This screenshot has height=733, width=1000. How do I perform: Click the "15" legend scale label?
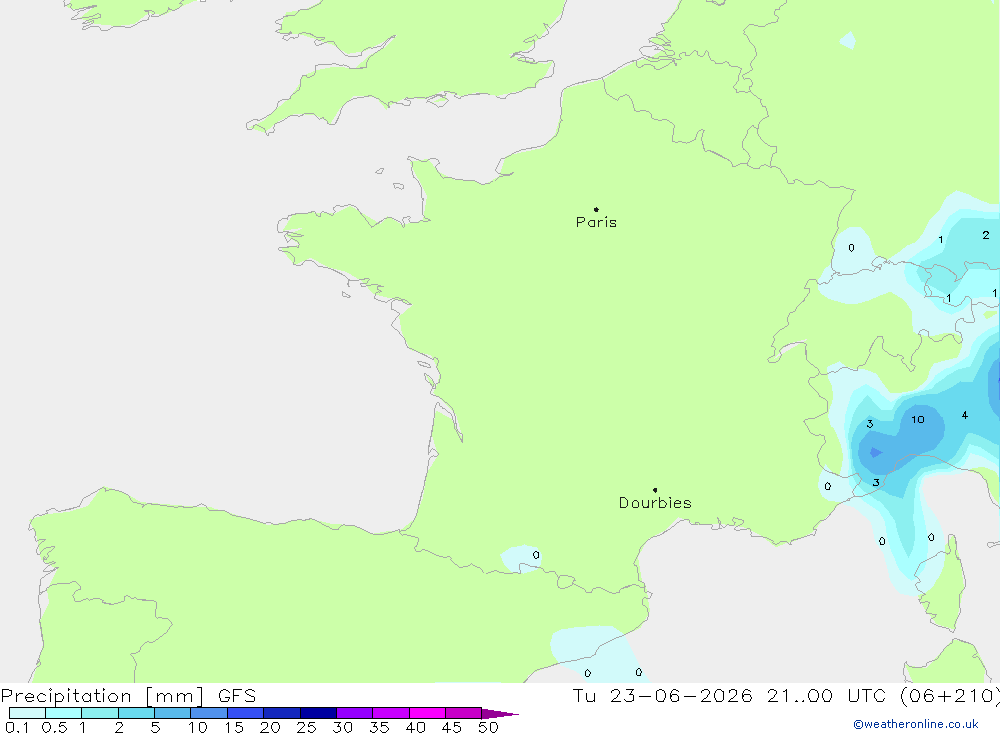tap(234, 727)
